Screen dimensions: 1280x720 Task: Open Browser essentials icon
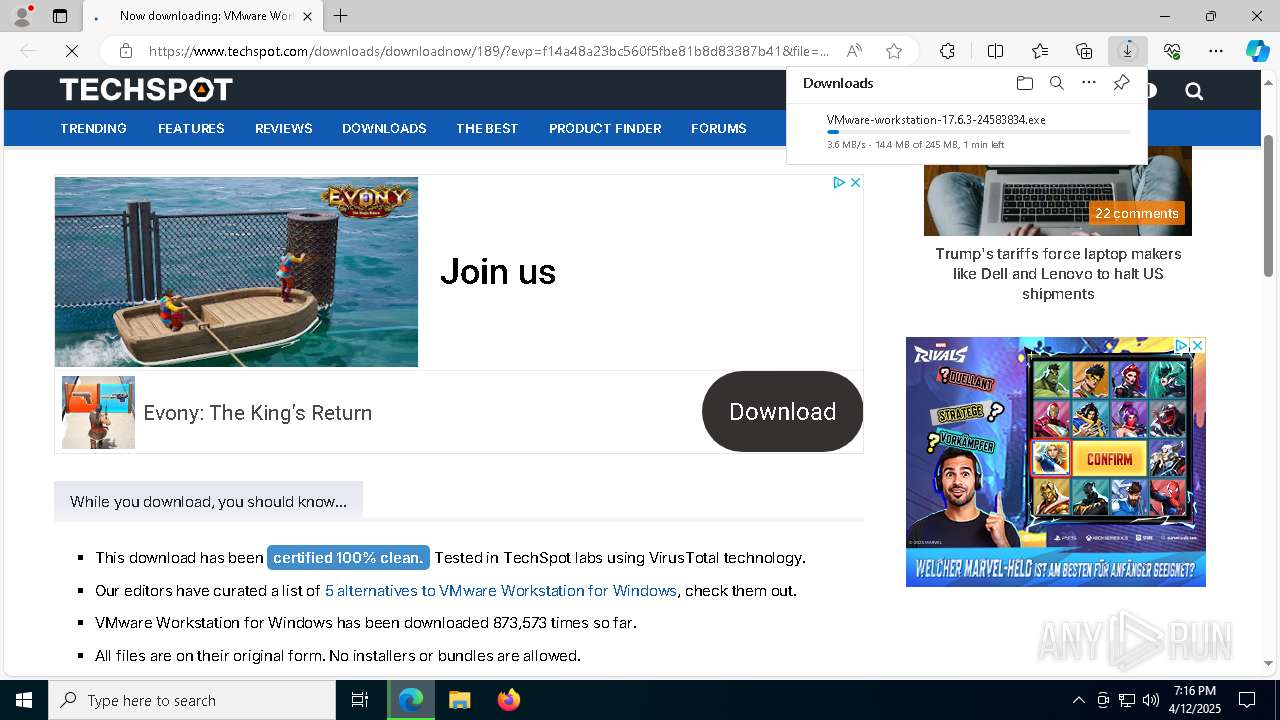(x=1172, y=51)
